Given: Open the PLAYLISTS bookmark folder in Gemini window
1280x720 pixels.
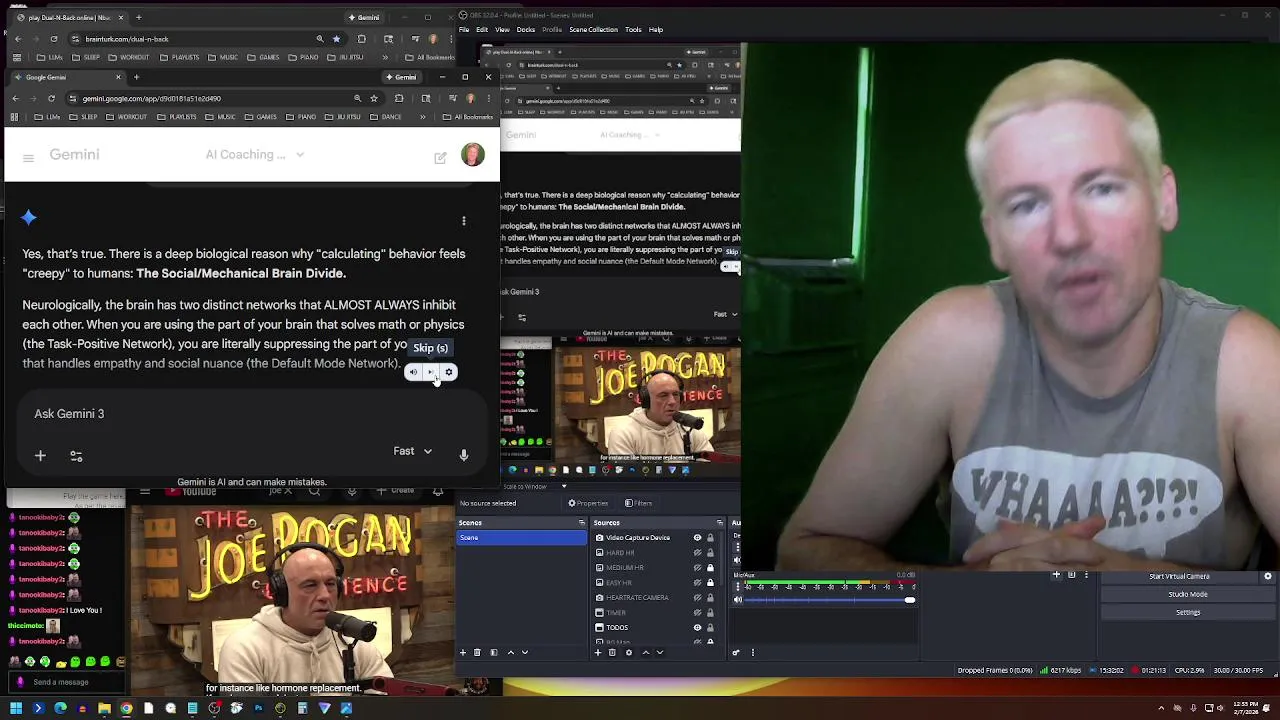Looking at the screenshot, I should tap(177, 117).
